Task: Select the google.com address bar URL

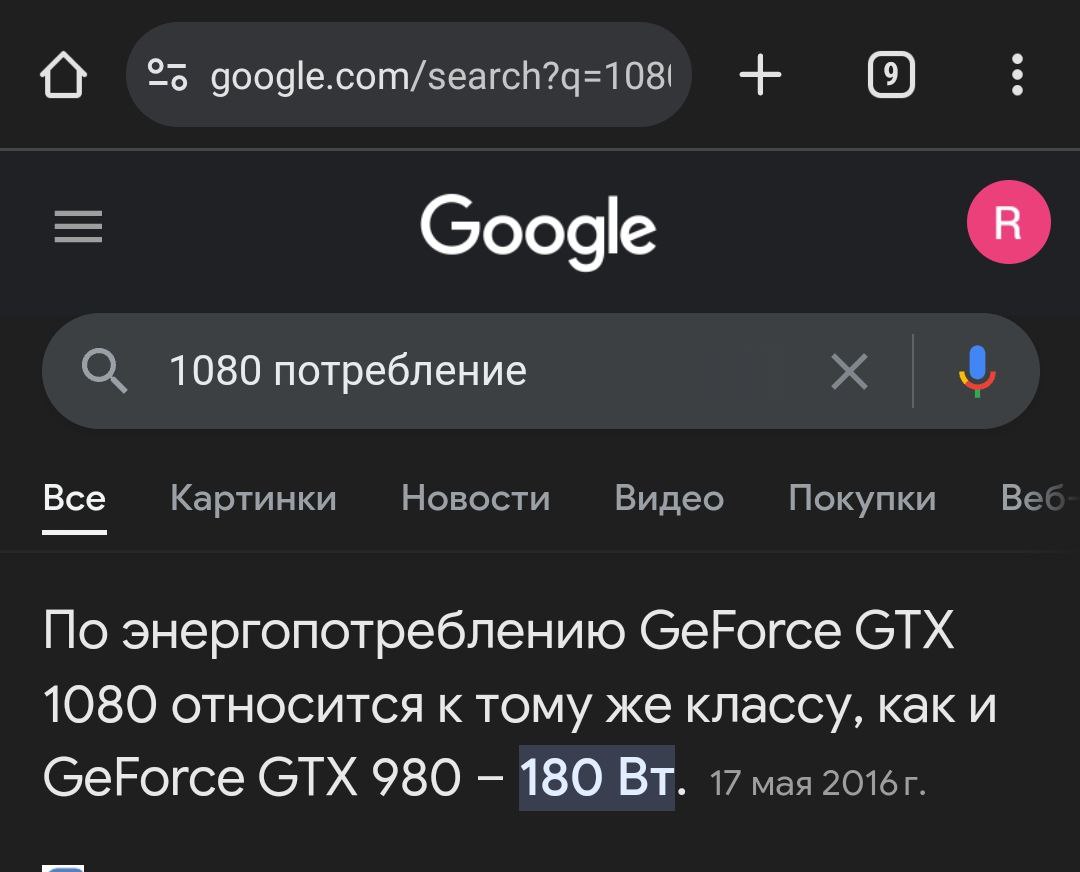Action: click(x=441, y=75)
